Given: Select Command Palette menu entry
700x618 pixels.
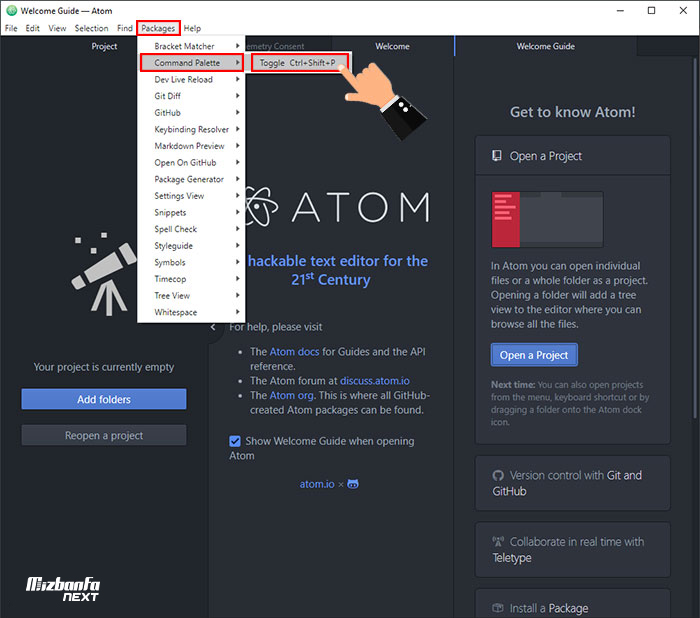Looking at the screenshot, I should pyautogui.click(x=191, y=63).
